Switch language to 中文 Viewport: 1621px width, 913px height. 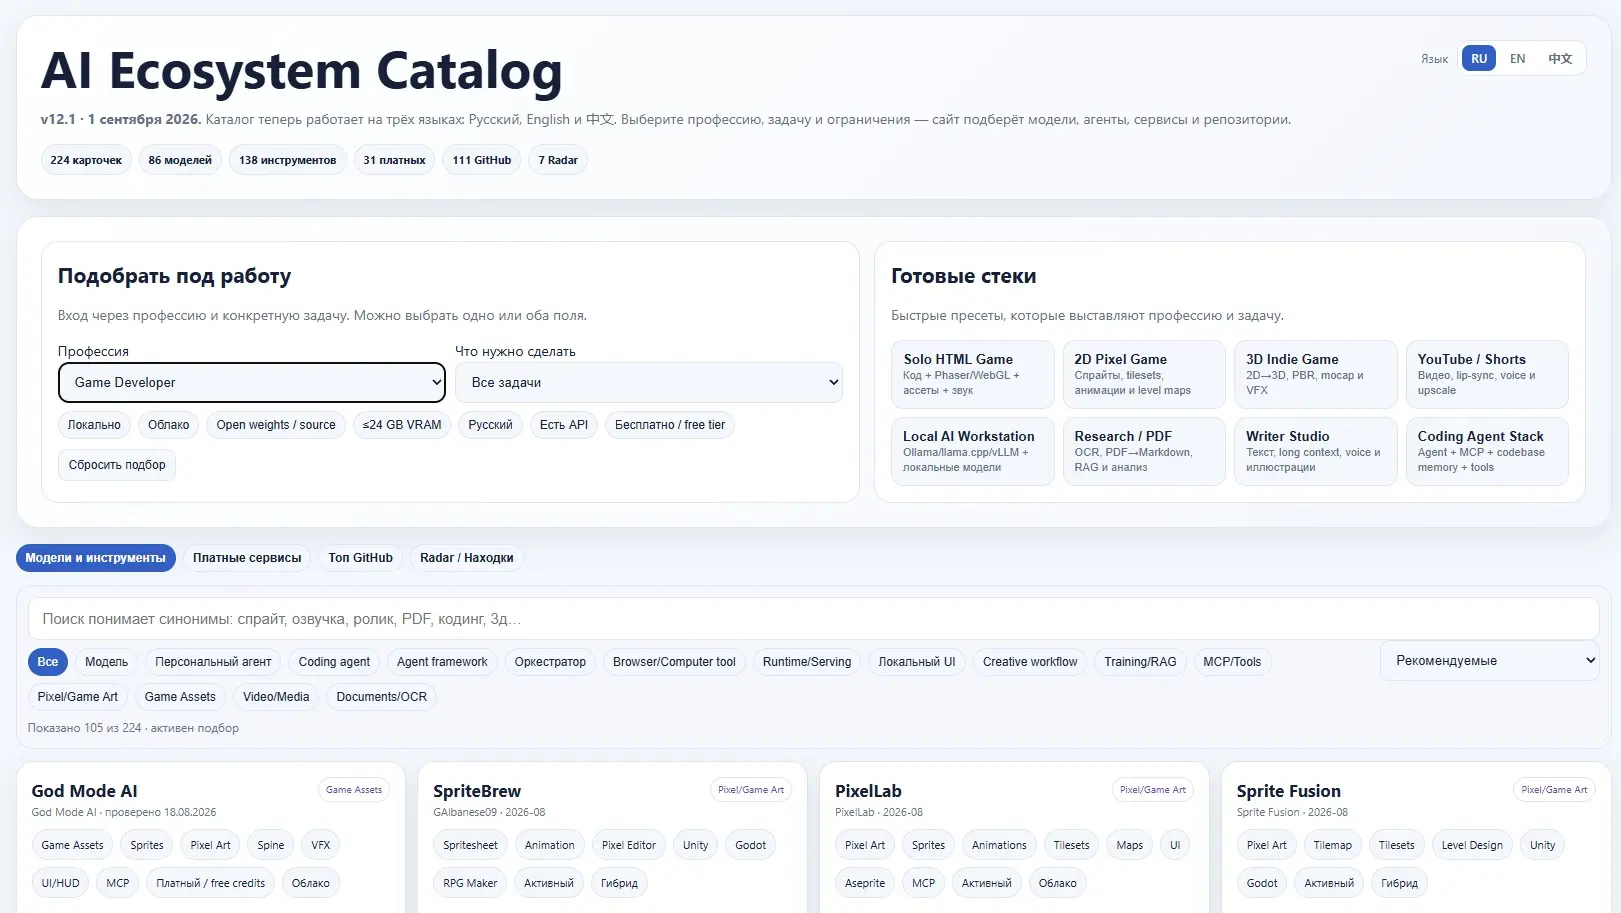point(1560,59)
